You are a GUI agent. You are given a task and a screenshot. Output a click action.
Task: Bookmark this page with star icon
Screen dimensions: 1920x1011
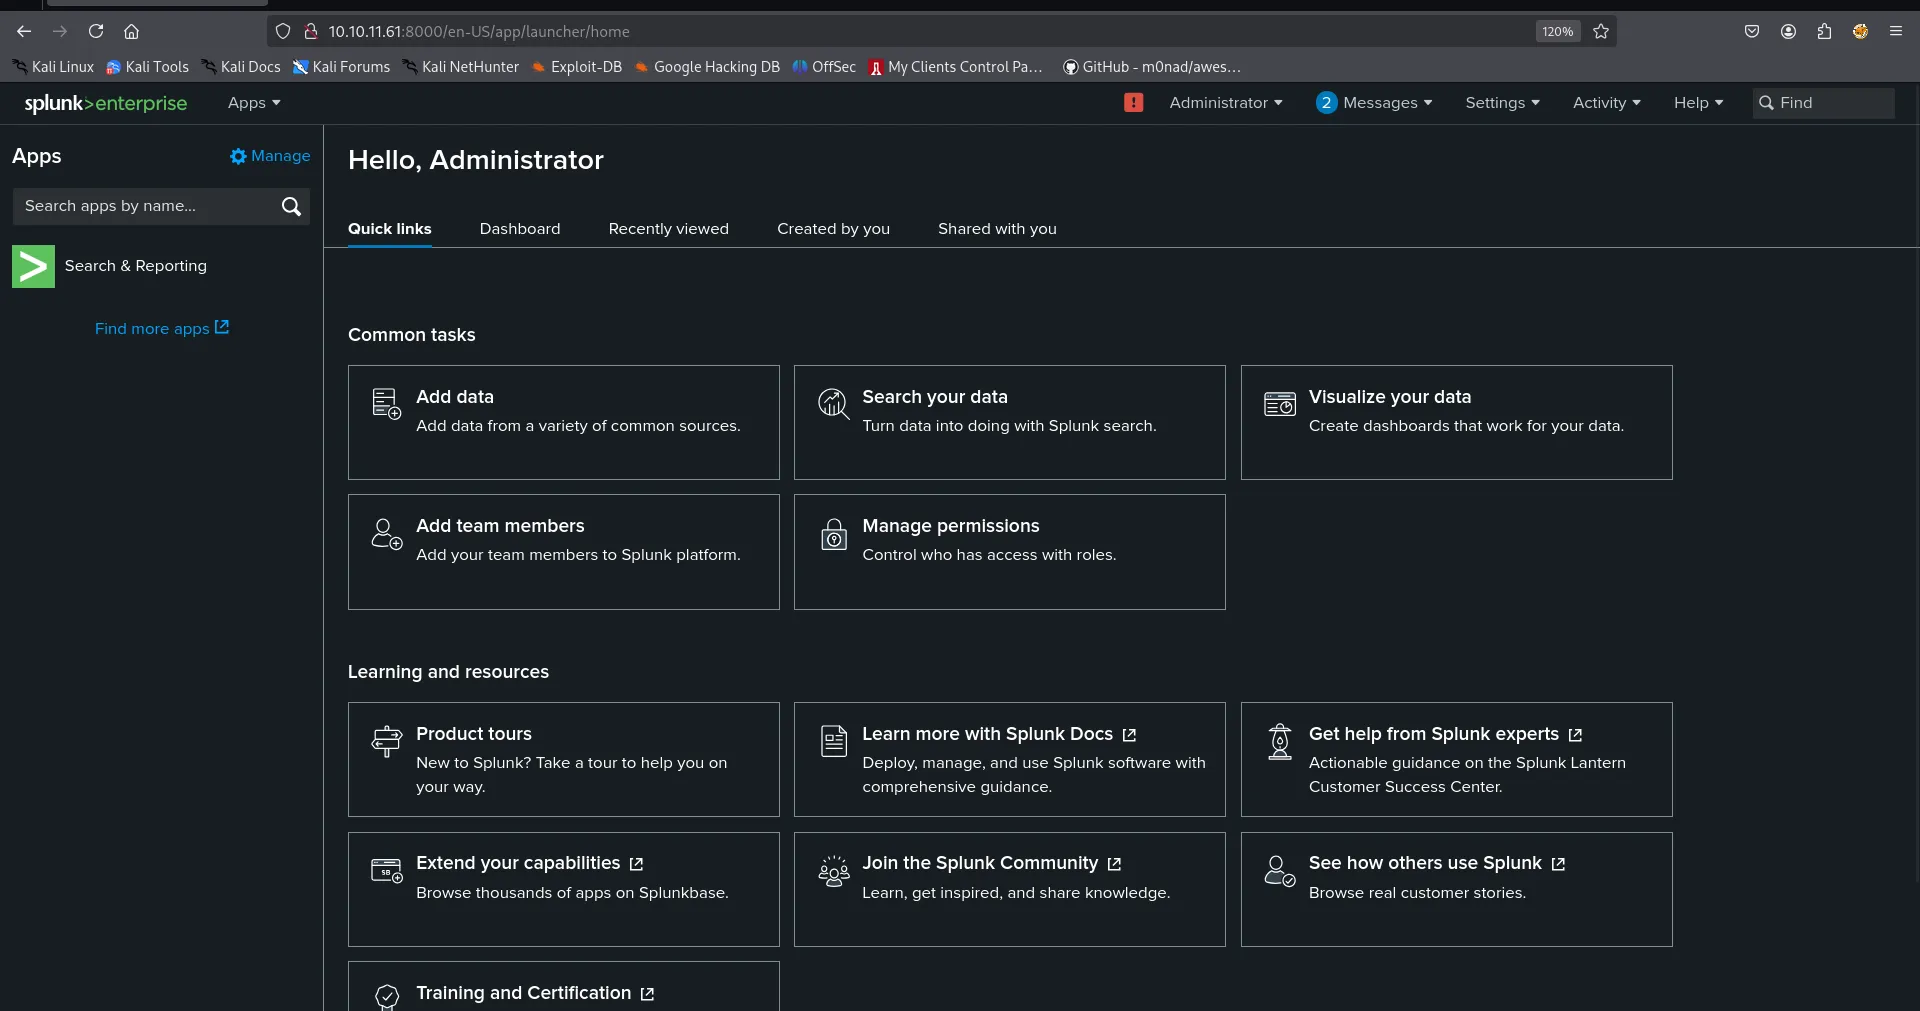click(1601, 31)
